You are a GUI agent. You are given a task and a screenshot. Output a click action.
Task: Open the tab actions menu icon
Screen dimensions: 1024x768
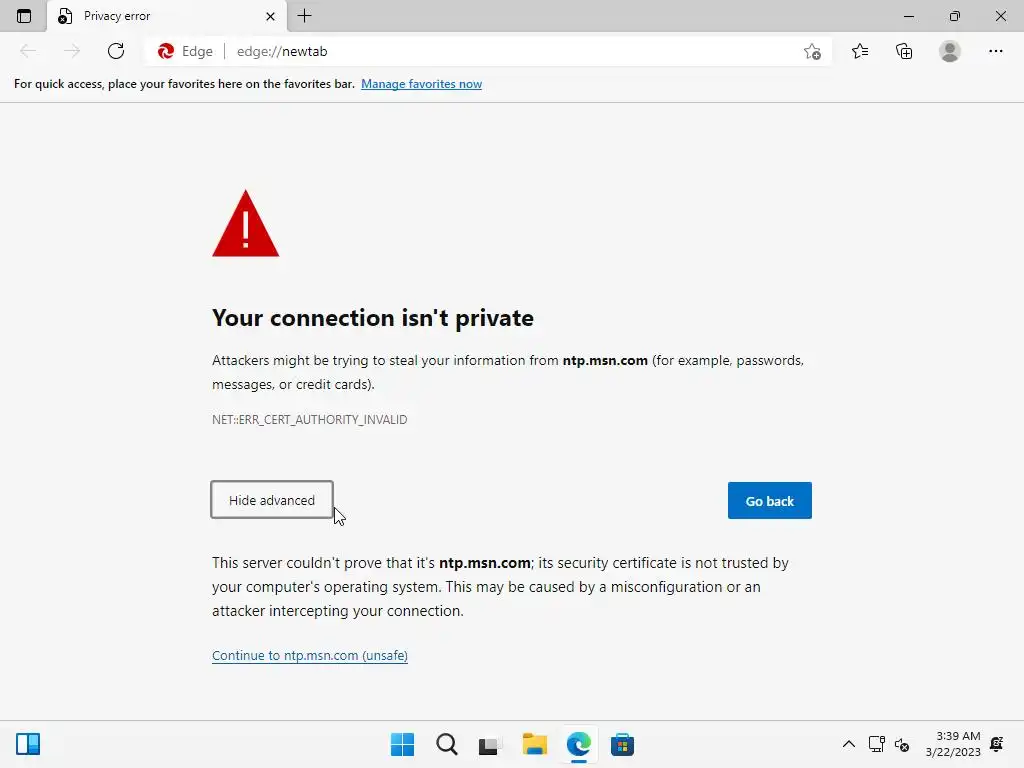pos(24,16)
